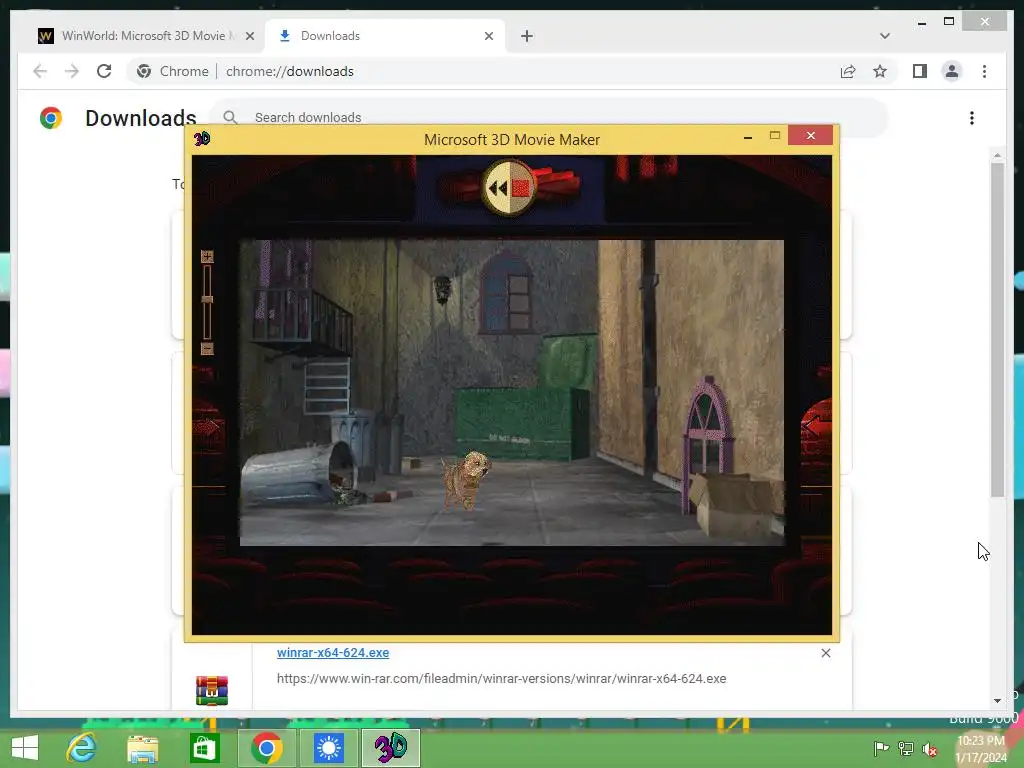Open the Windows Start button
Image resolution: width=1024 pixels, height=768 pixels.
[x=25, y=747]
